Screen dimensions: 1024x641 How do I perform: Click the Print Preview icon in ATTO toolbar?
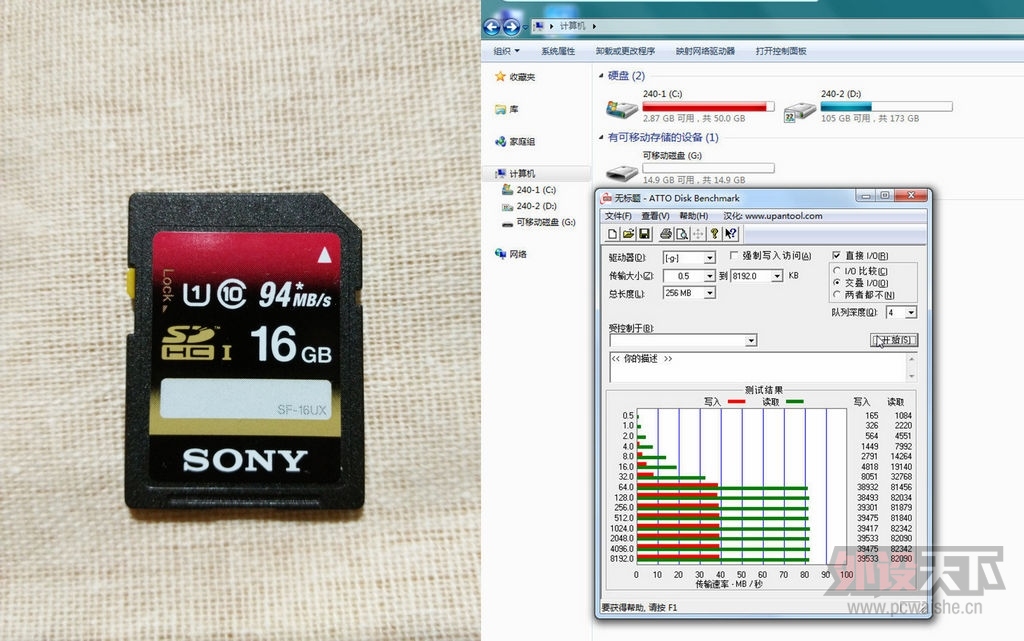click(682, 234)
